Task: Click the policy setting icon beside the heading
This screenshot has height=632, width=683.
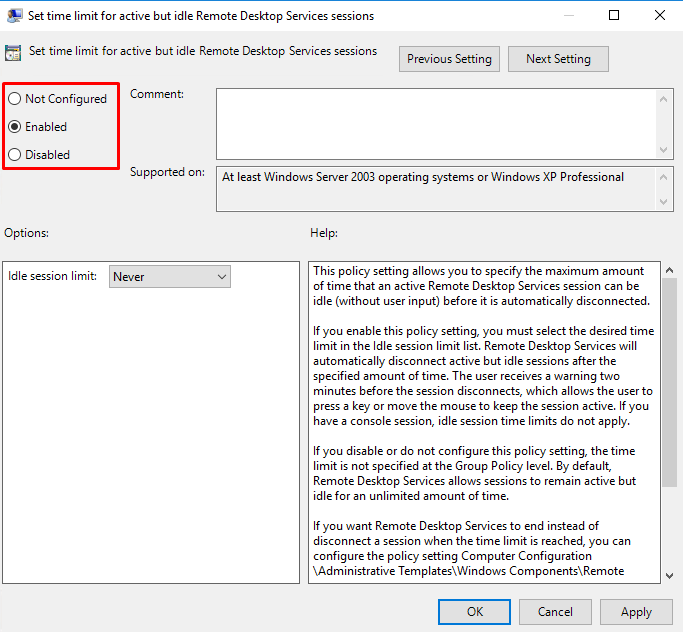Action: coord(14,53)
